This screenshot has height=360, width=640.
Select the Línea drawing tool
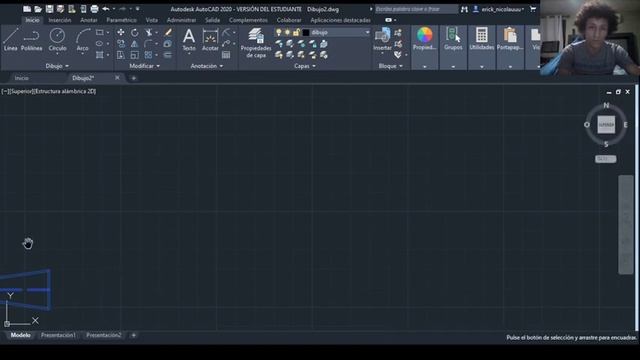click(11, 40)
